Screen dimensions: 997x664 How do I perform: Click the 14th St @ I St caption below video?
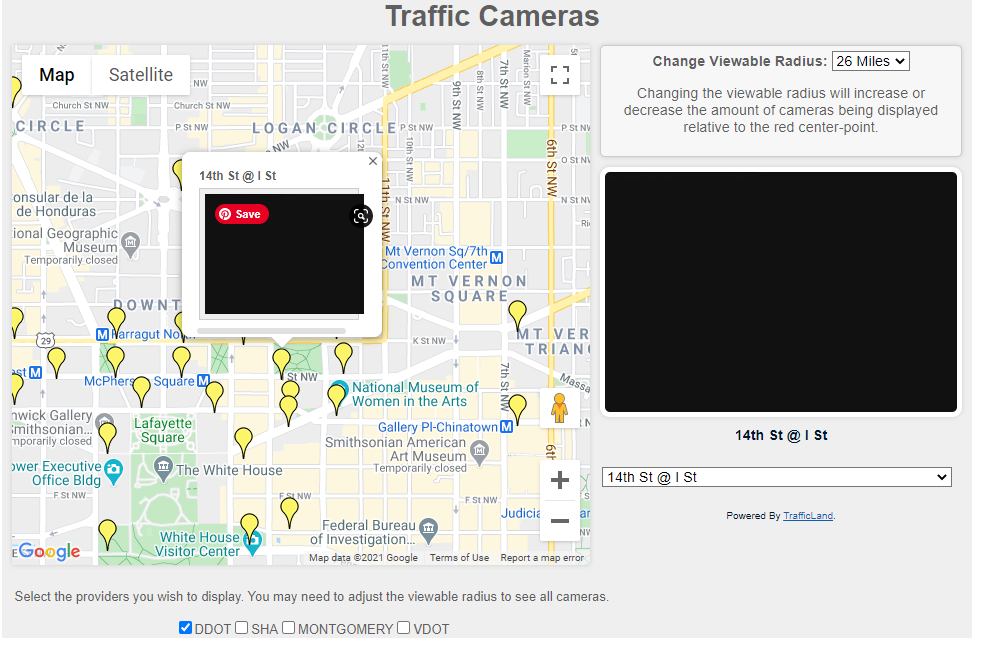(781, 436)
